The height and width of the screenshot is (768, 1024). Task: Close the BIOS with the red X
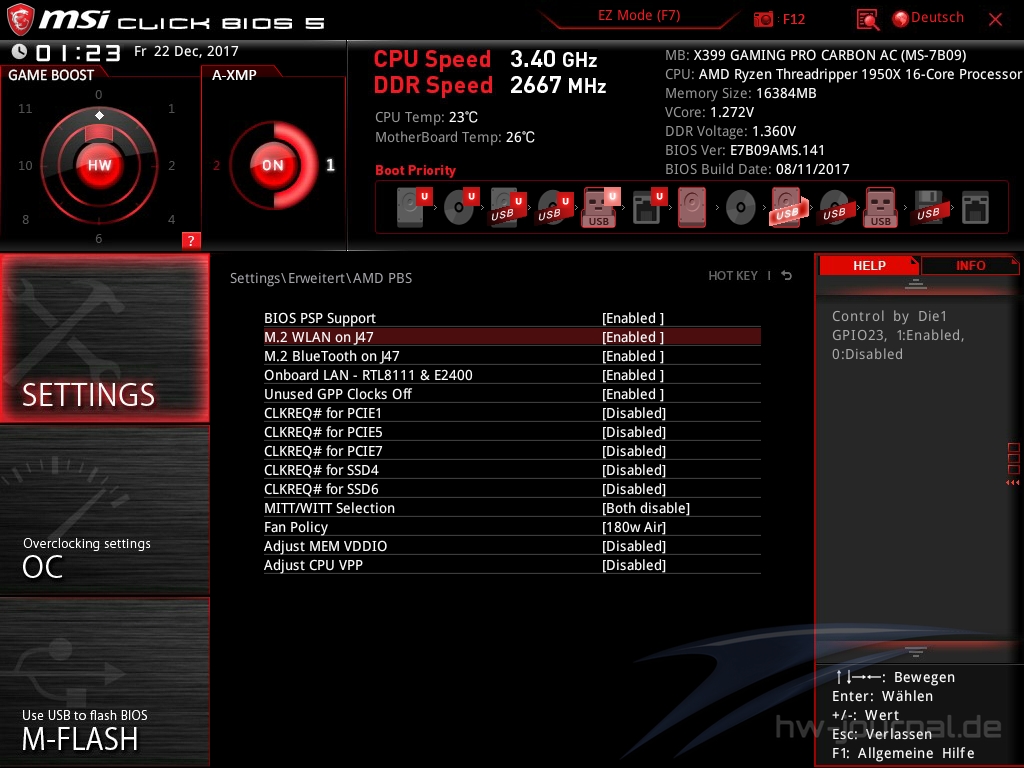(x=995, y=19)
